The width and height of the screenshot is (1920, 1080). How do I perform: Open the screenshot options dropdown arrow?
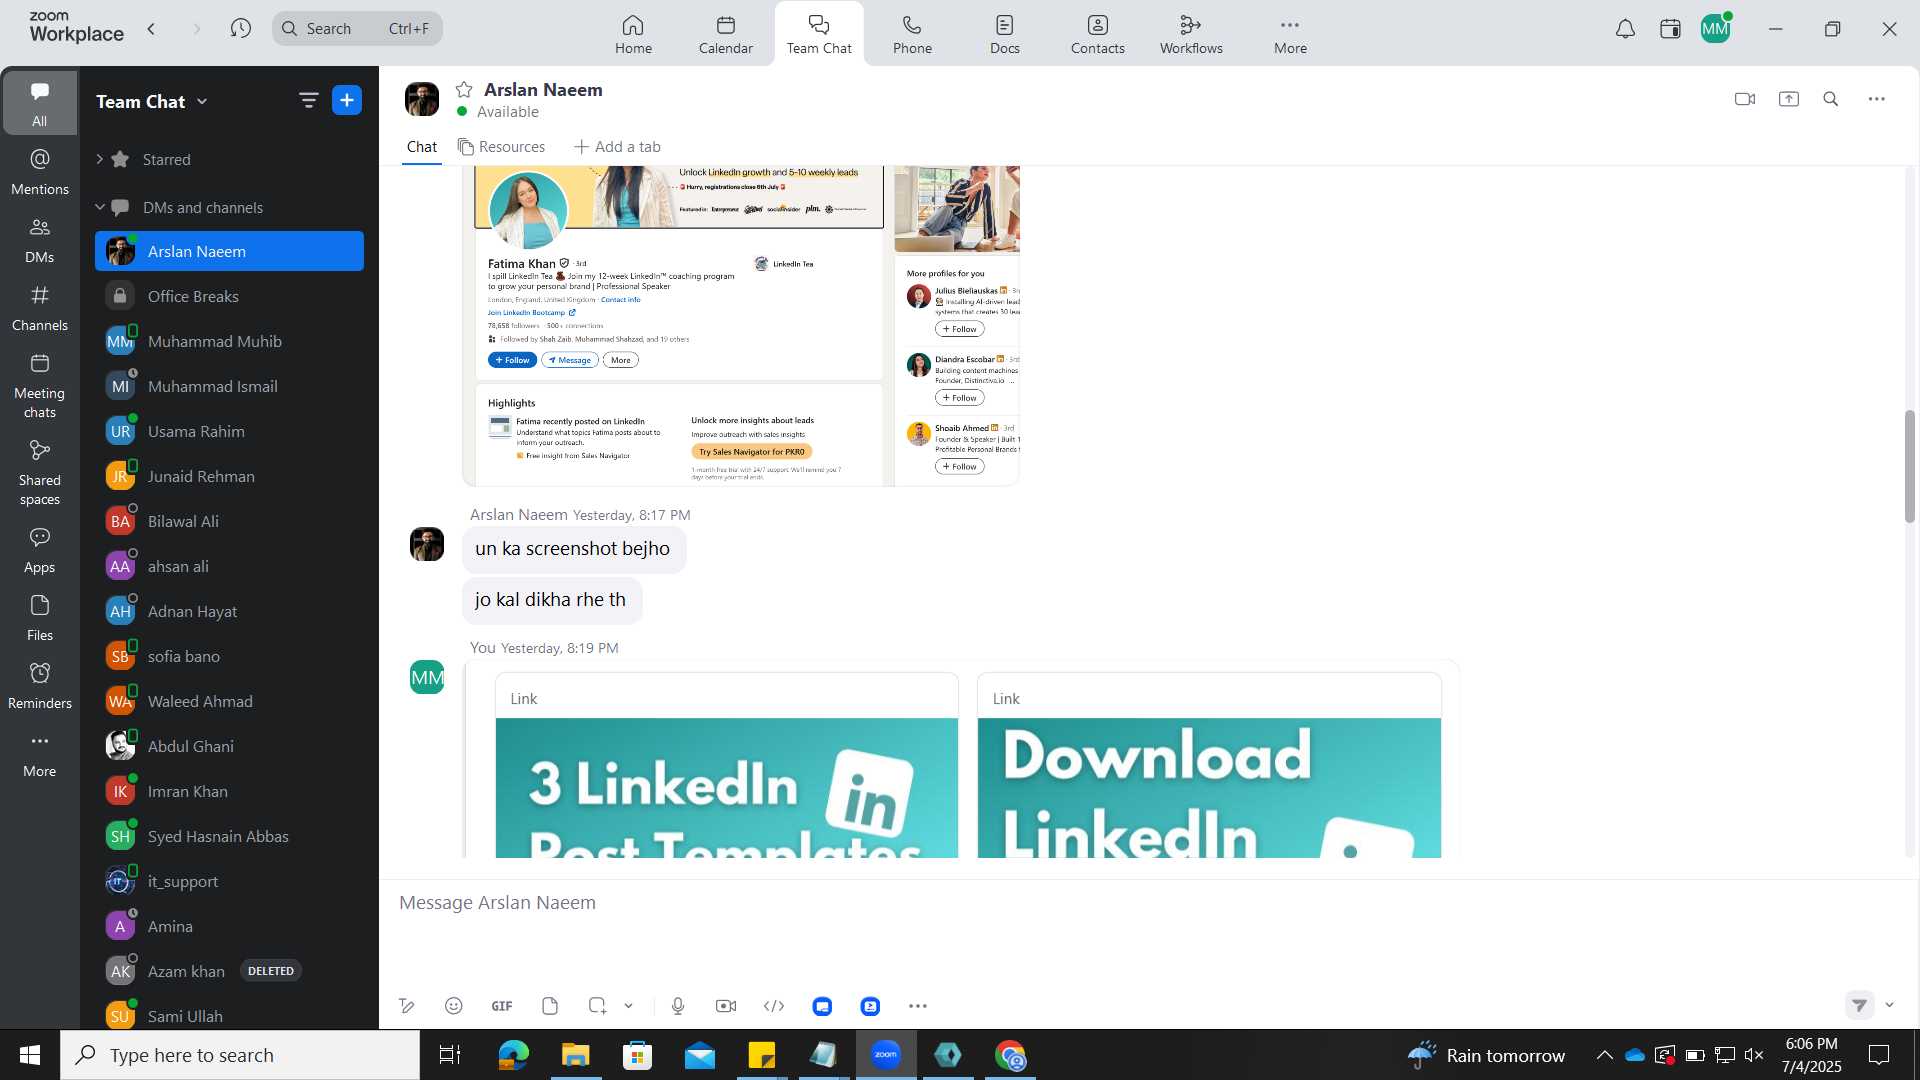pos(629,1006)
